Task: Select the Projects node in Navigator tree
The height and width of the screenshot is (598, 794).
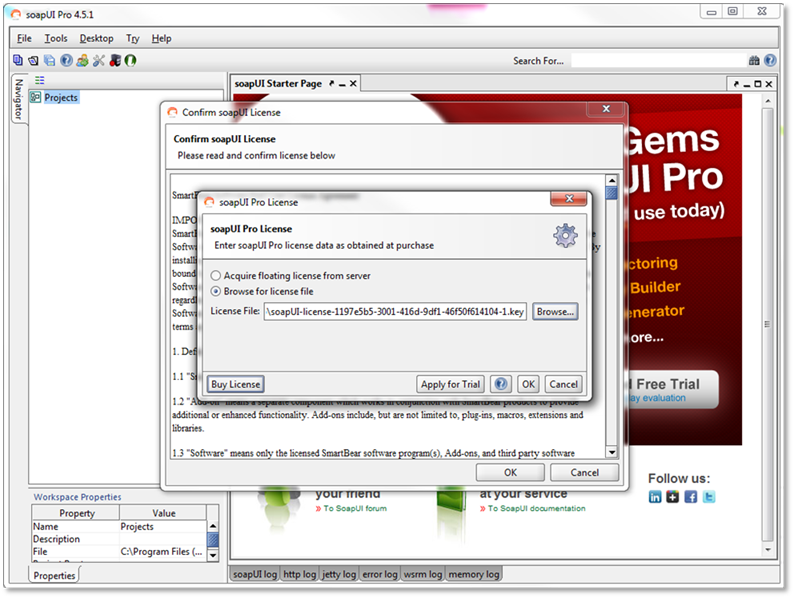Action: tap(60, 97)
